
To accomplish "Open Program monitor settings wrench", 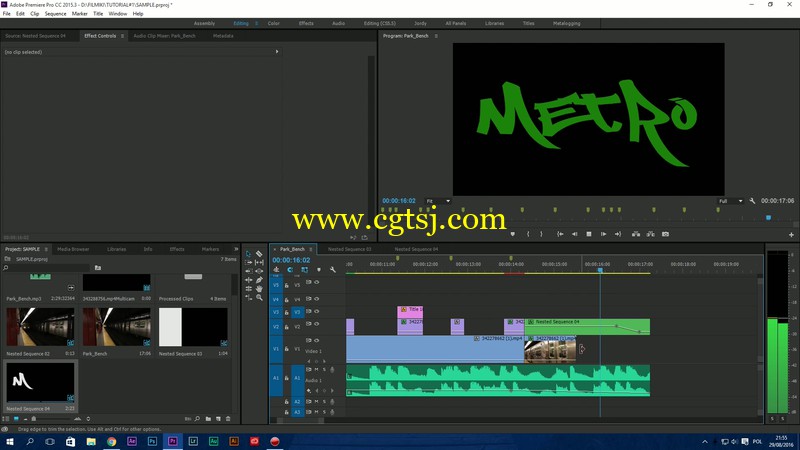I will (x=752, y=201).
